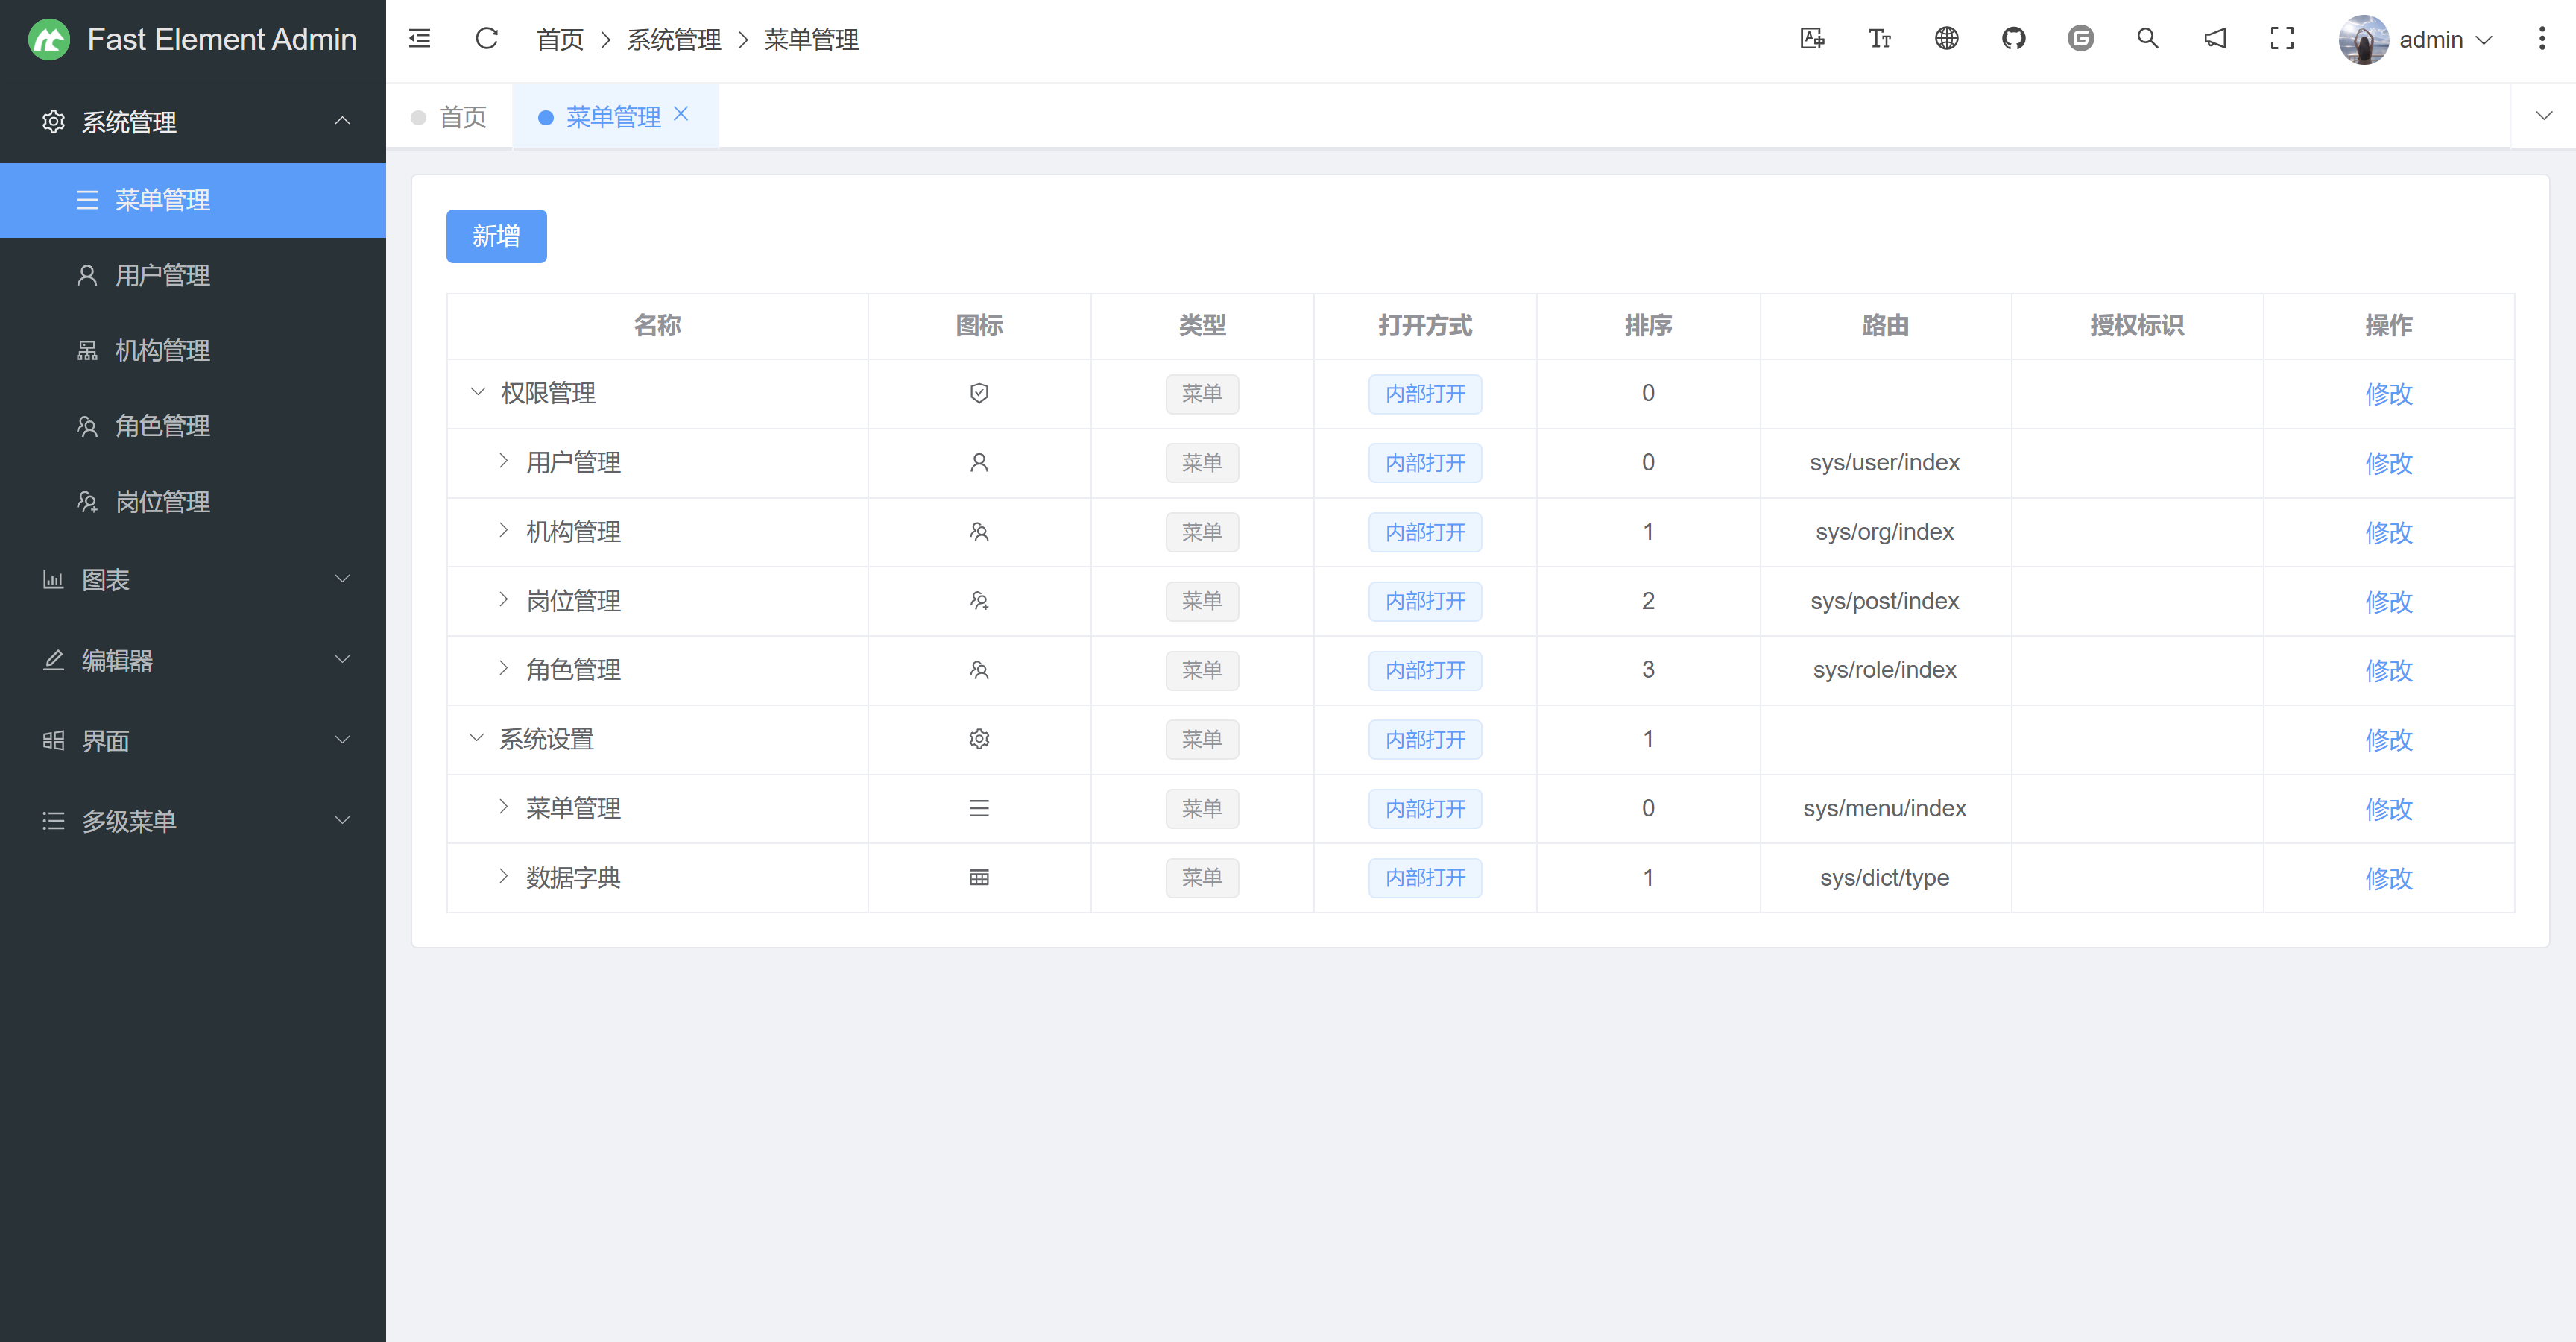Click the refresh page icon
Image resolution: width=2576 pixels, height=1342 pixels.
click(x=487, y=39)
